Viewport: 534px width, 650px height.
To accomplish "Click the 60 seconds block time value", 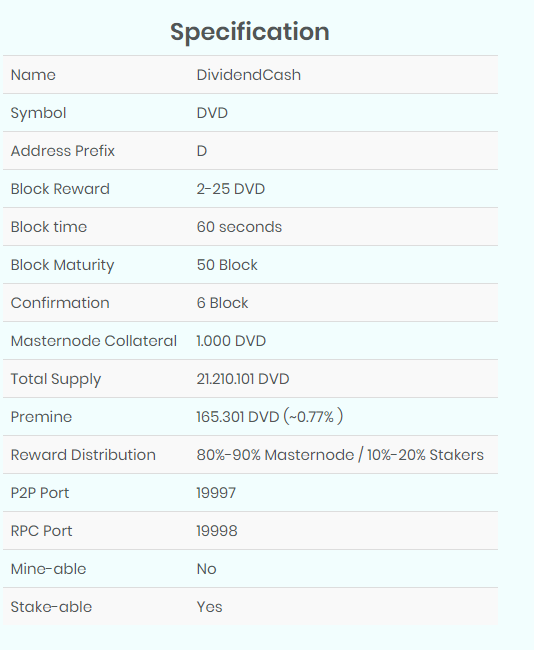I will pos(239,227).
